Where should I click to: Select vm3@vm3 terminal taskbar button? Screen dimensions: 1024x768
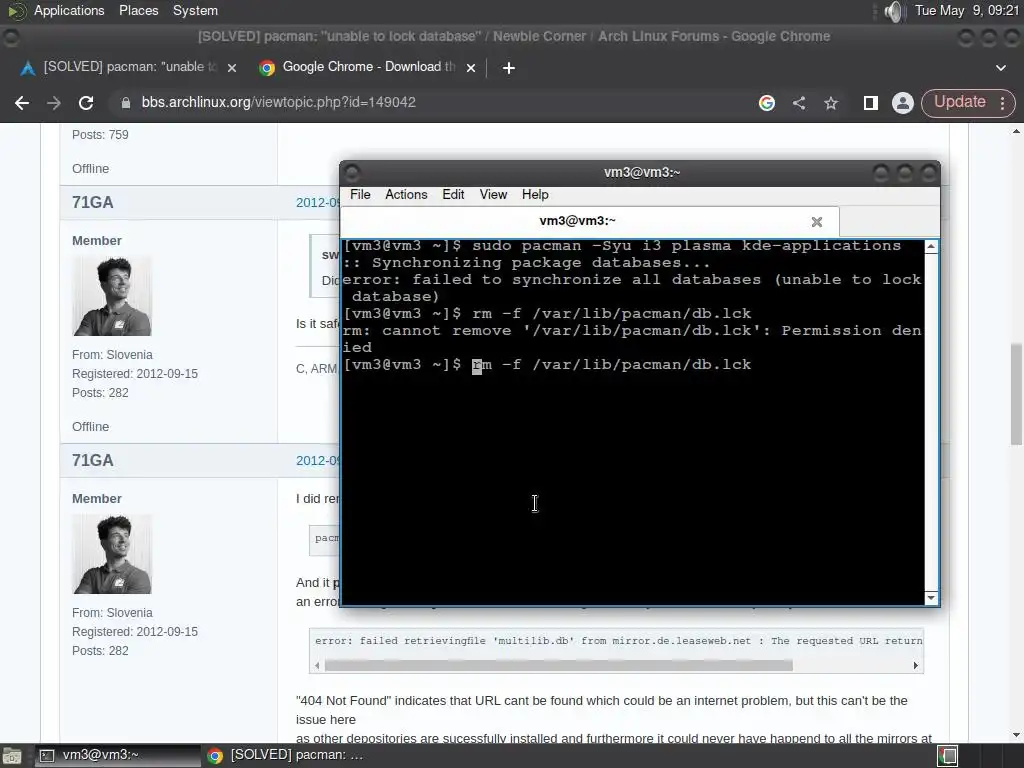click(116, 755)
